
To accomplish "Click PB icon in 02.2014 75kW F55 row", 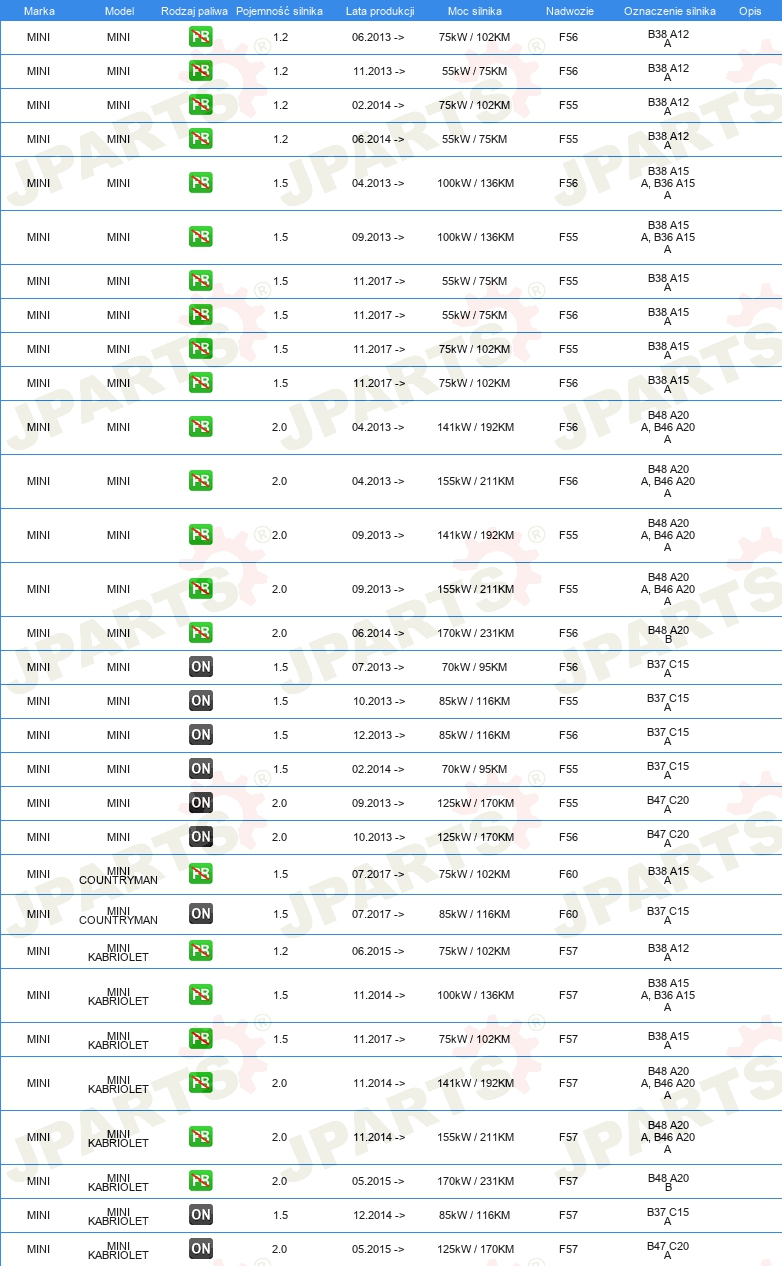I will [x=201, y=105].
